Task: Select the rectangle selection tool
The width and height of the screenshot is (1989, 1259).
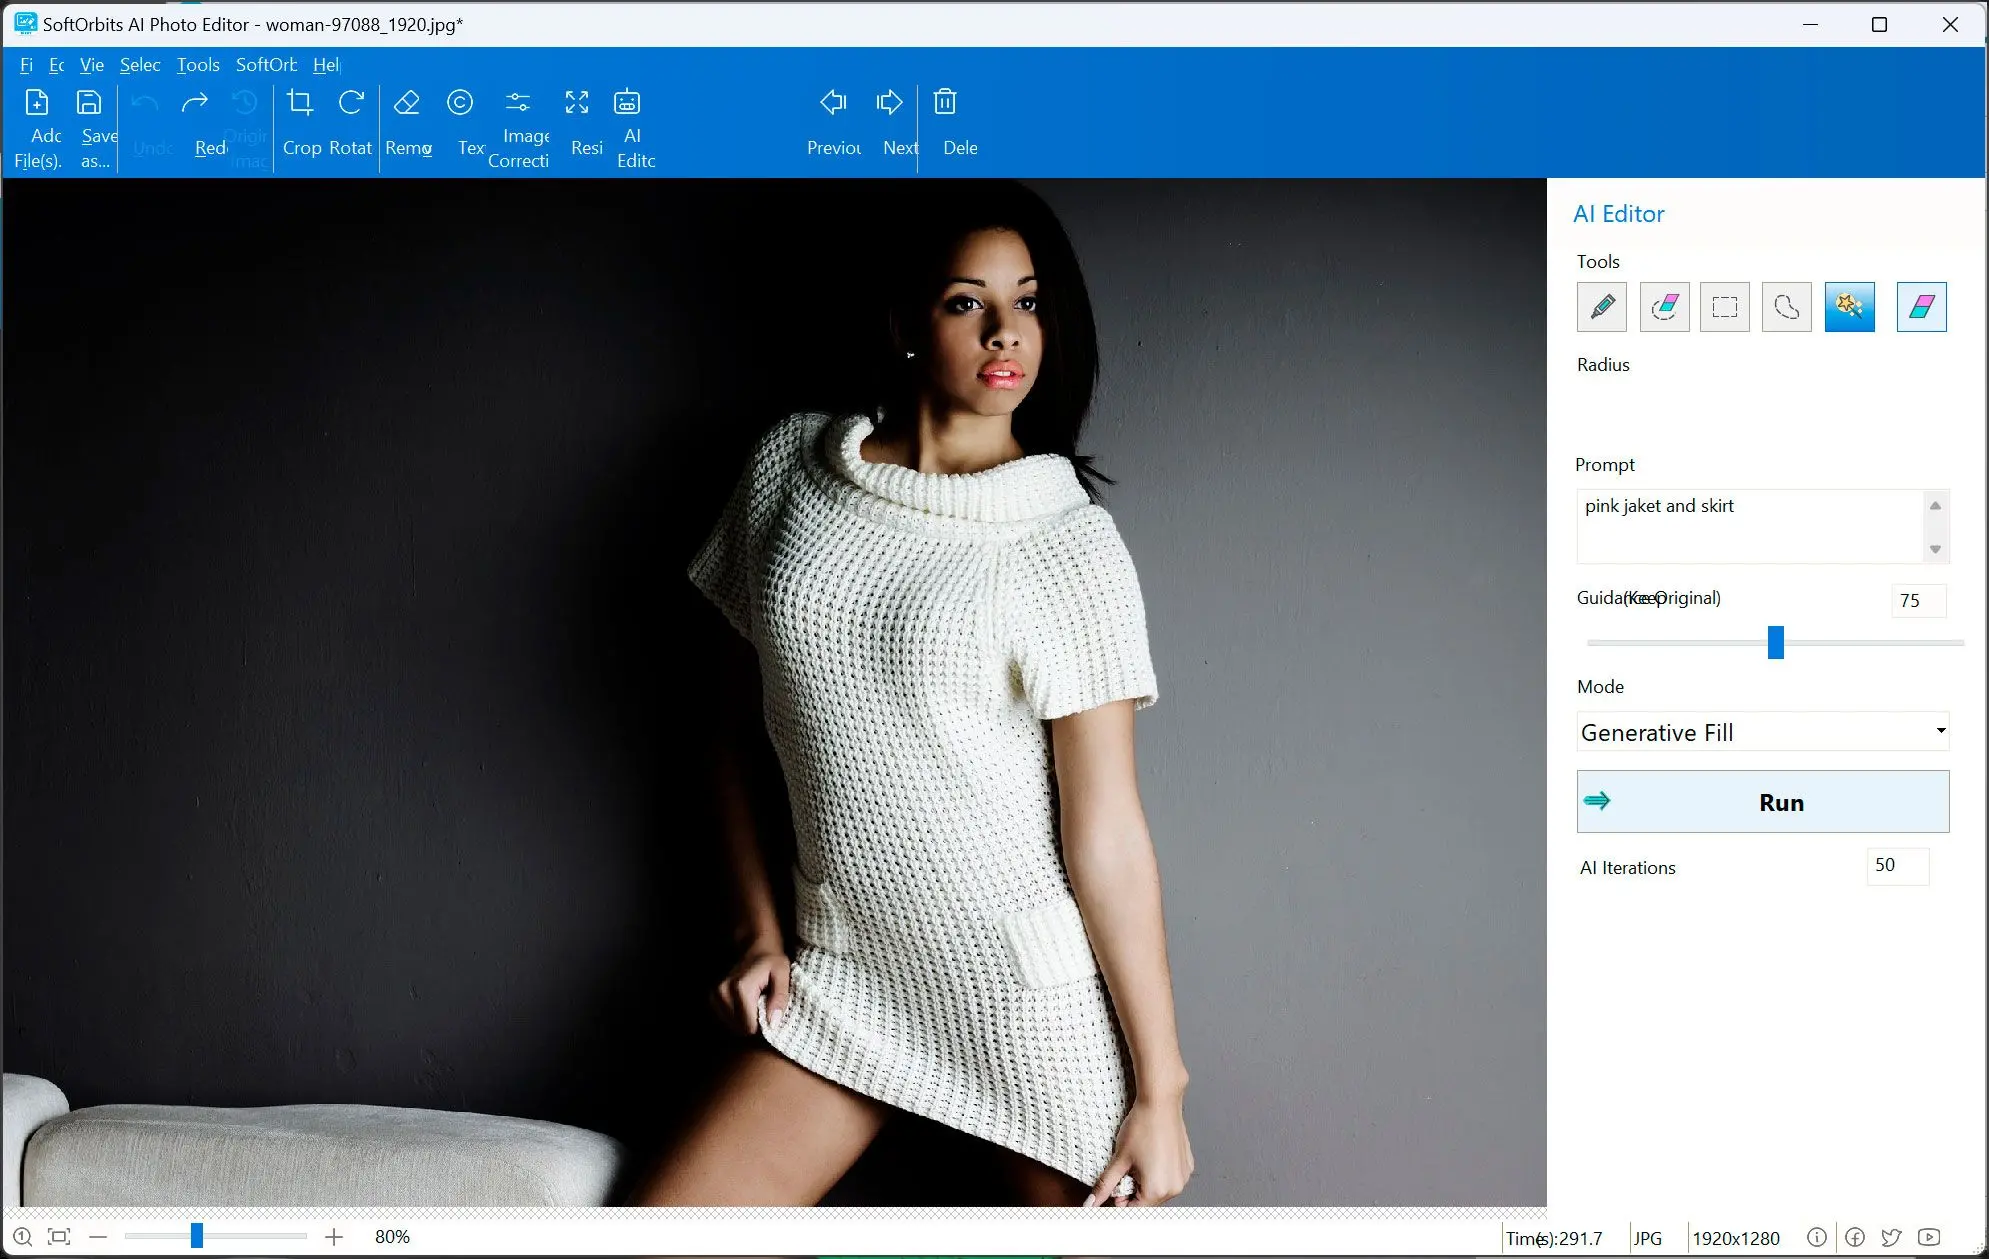Action: tap(1725, 306)
